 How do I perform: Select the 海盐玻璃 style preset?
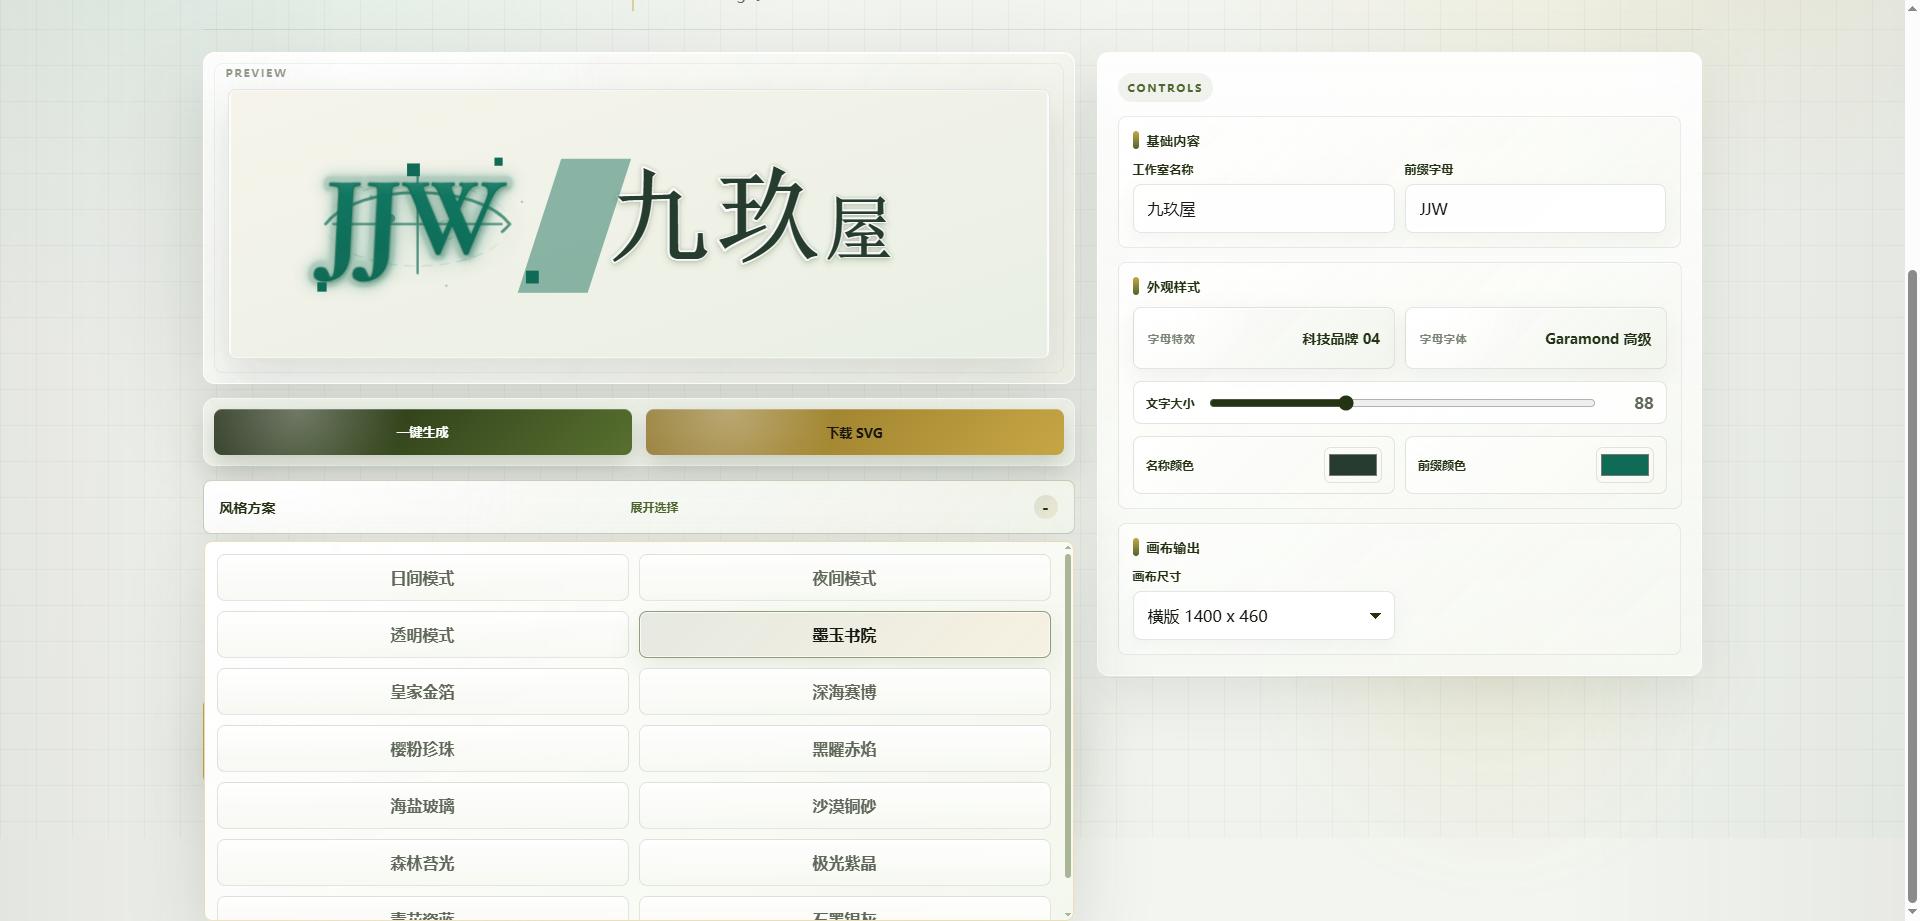pos(422,806)
